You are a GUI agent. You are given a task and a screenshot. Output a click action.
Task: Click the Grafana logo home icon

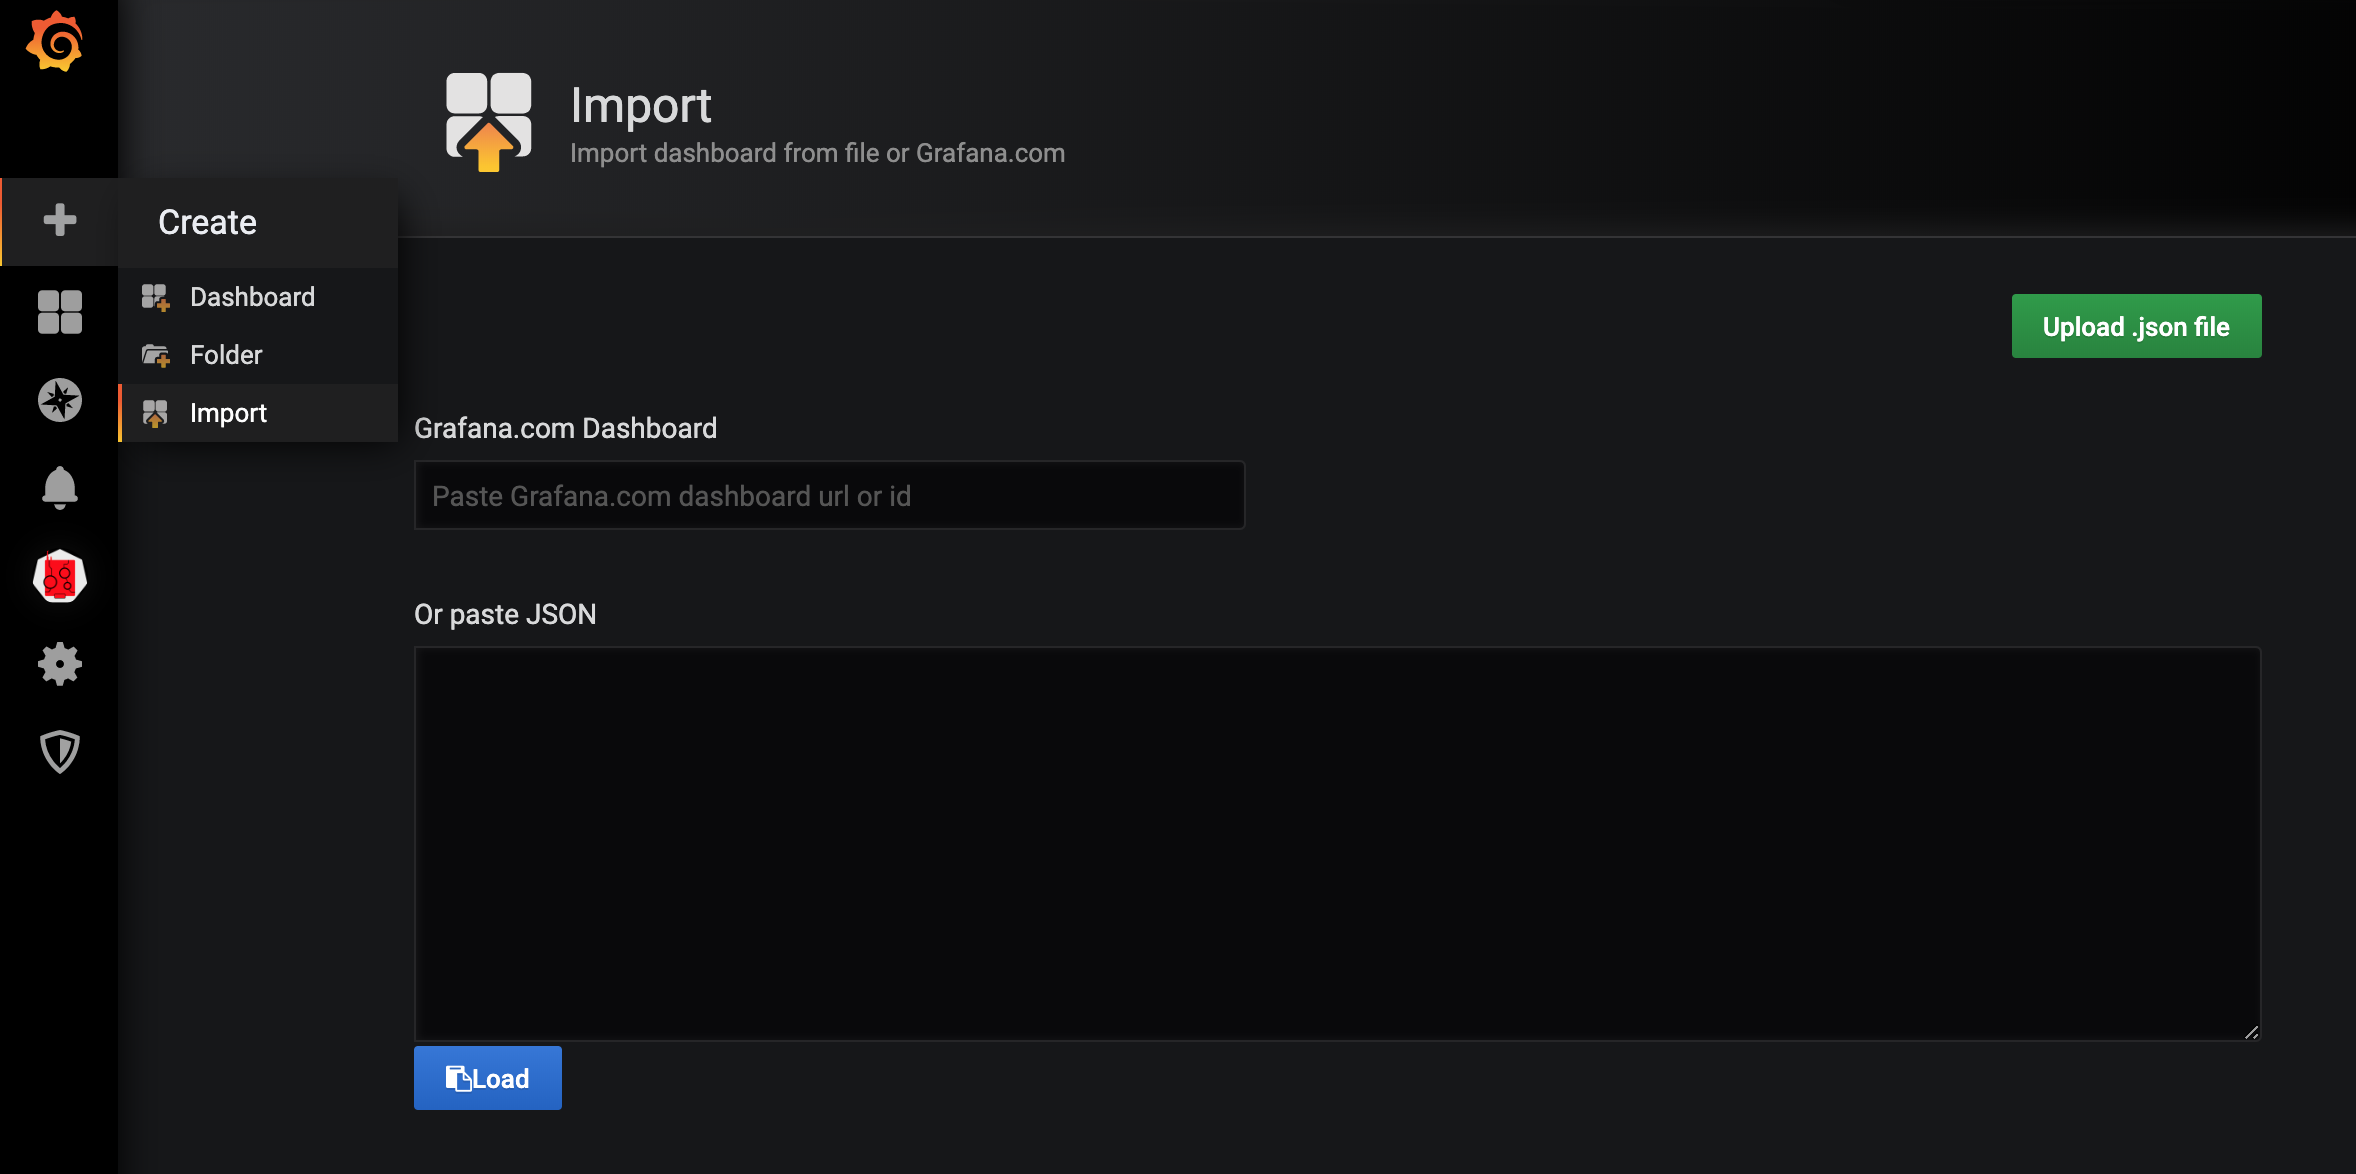point(55,41)
